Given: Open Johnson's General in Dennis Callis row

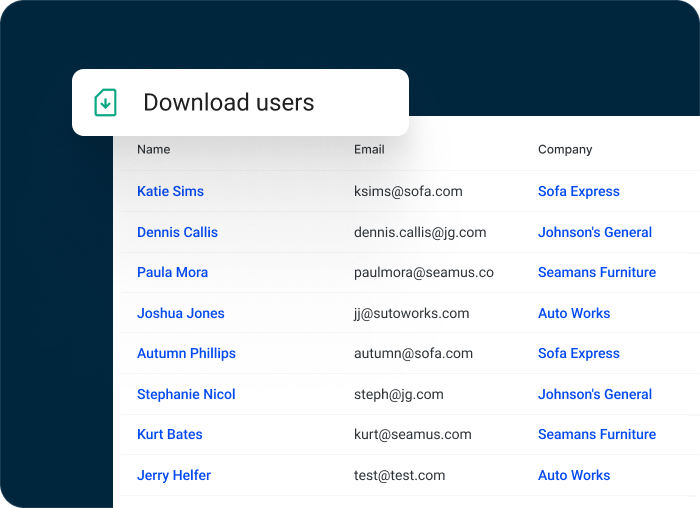Looking at the screenshot, I should point(594,232).
